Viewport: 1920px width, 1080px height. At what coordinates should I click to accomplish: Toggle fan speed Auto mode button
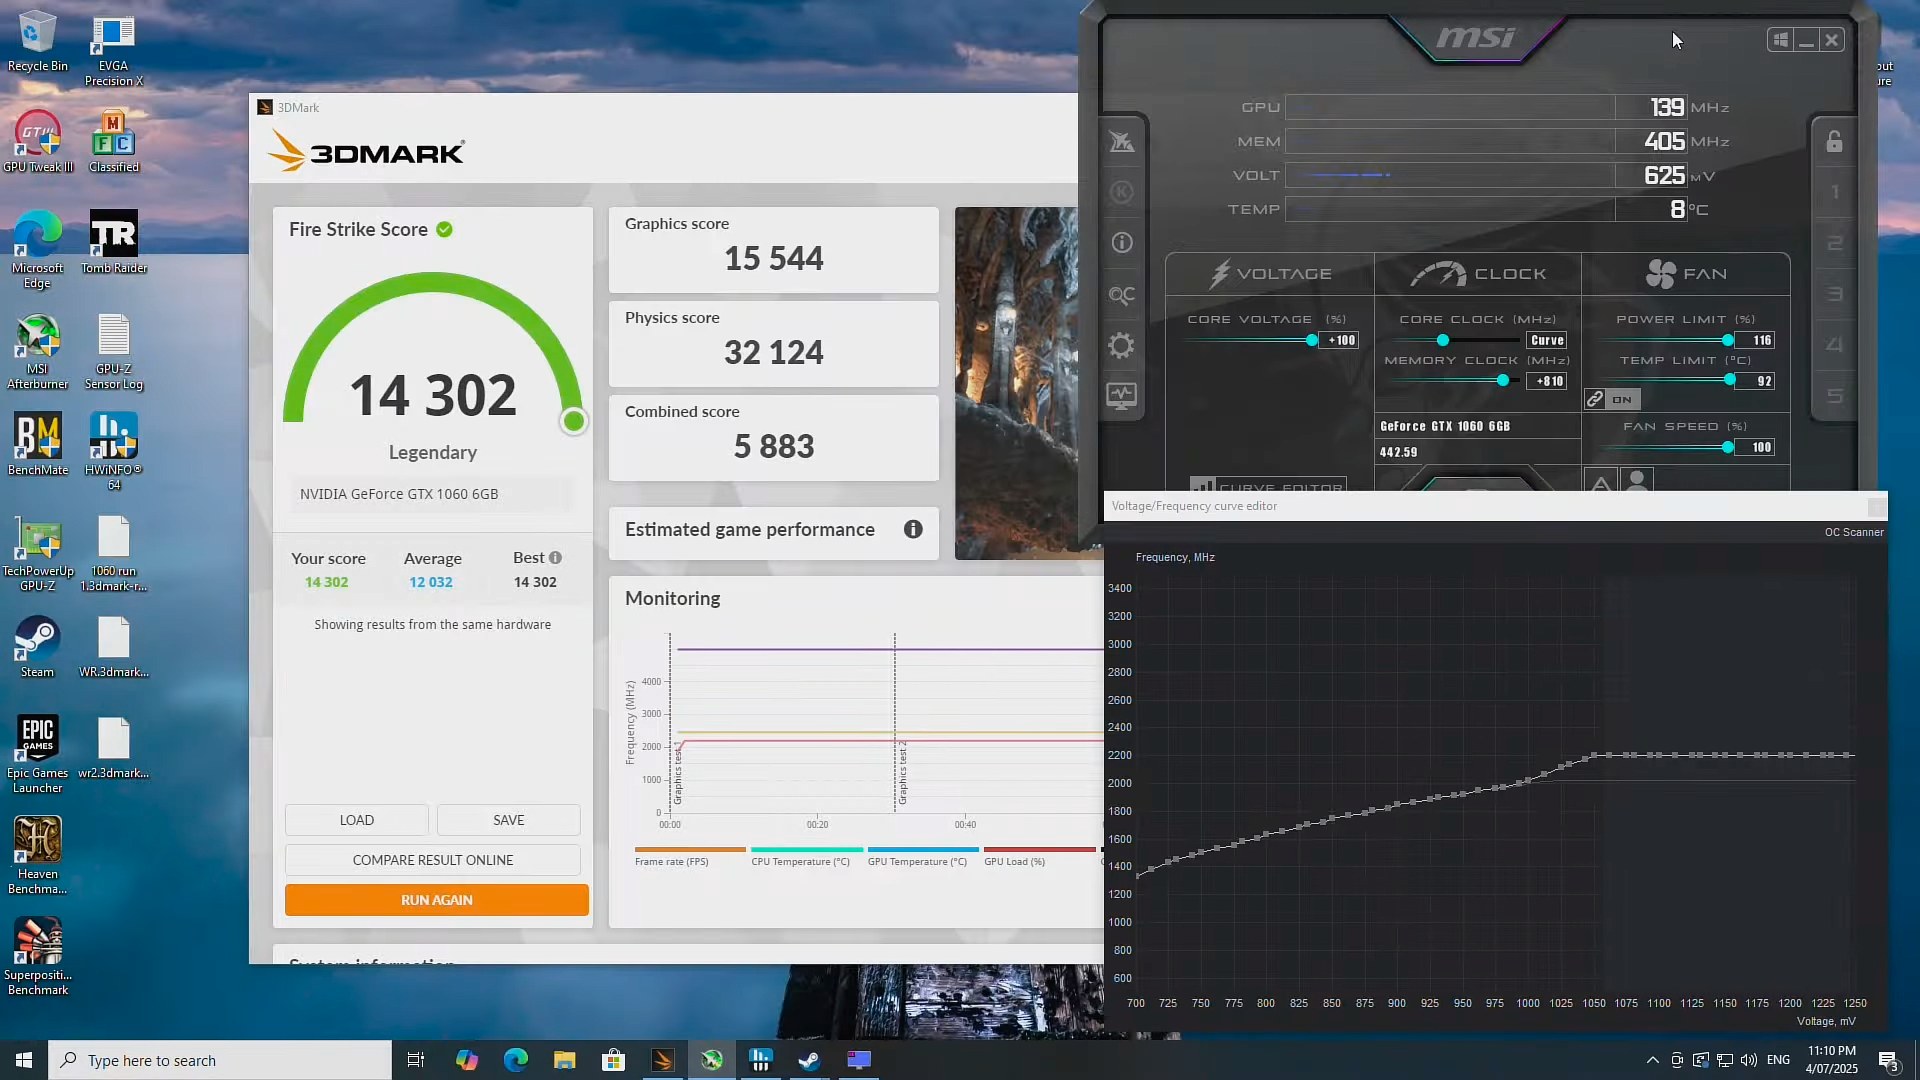tap(1600, 484)
